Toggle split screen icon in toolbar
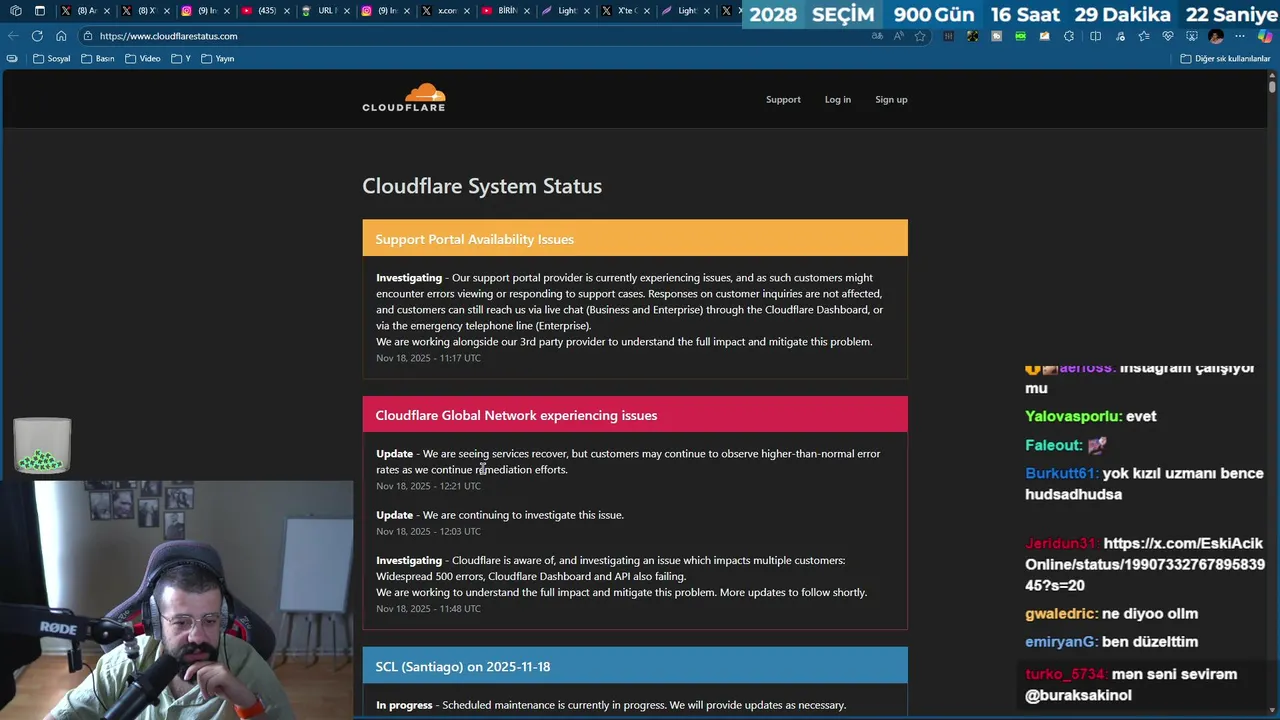 click(1095, 36)
